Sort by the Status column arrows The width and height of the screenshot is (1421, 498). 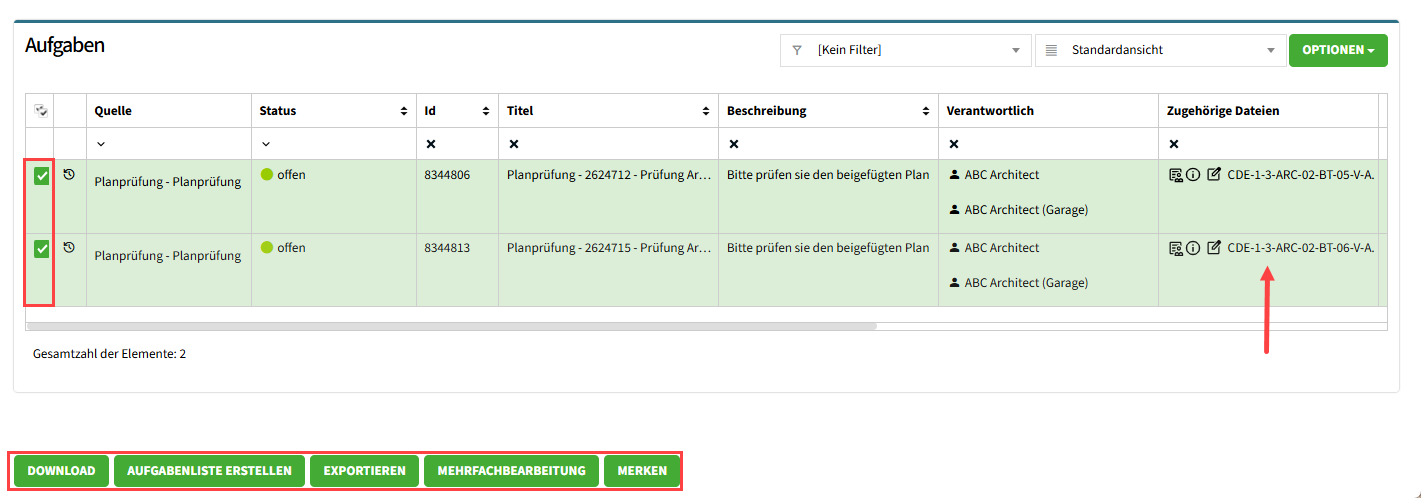pyautogui.click(x=404, y=111)
